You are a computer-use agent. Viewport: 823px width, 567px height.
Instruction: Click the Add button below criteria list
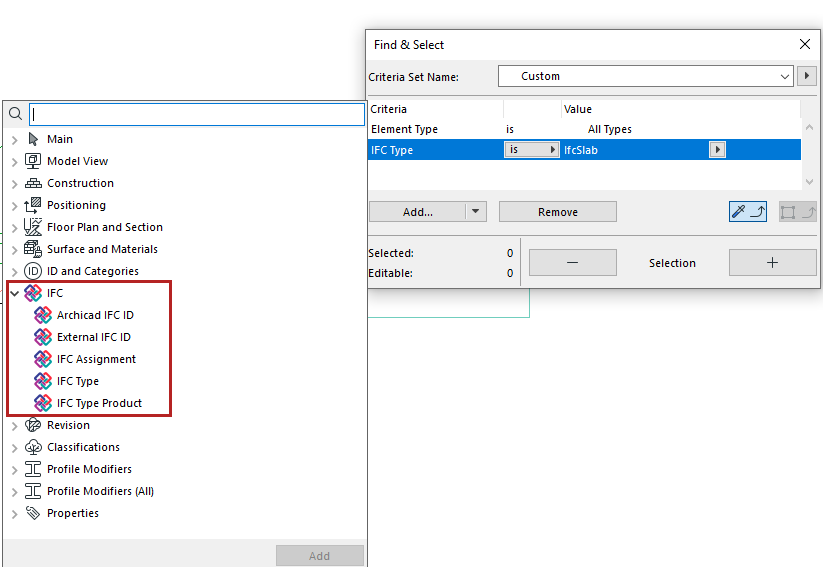click(x=320, y=555)
